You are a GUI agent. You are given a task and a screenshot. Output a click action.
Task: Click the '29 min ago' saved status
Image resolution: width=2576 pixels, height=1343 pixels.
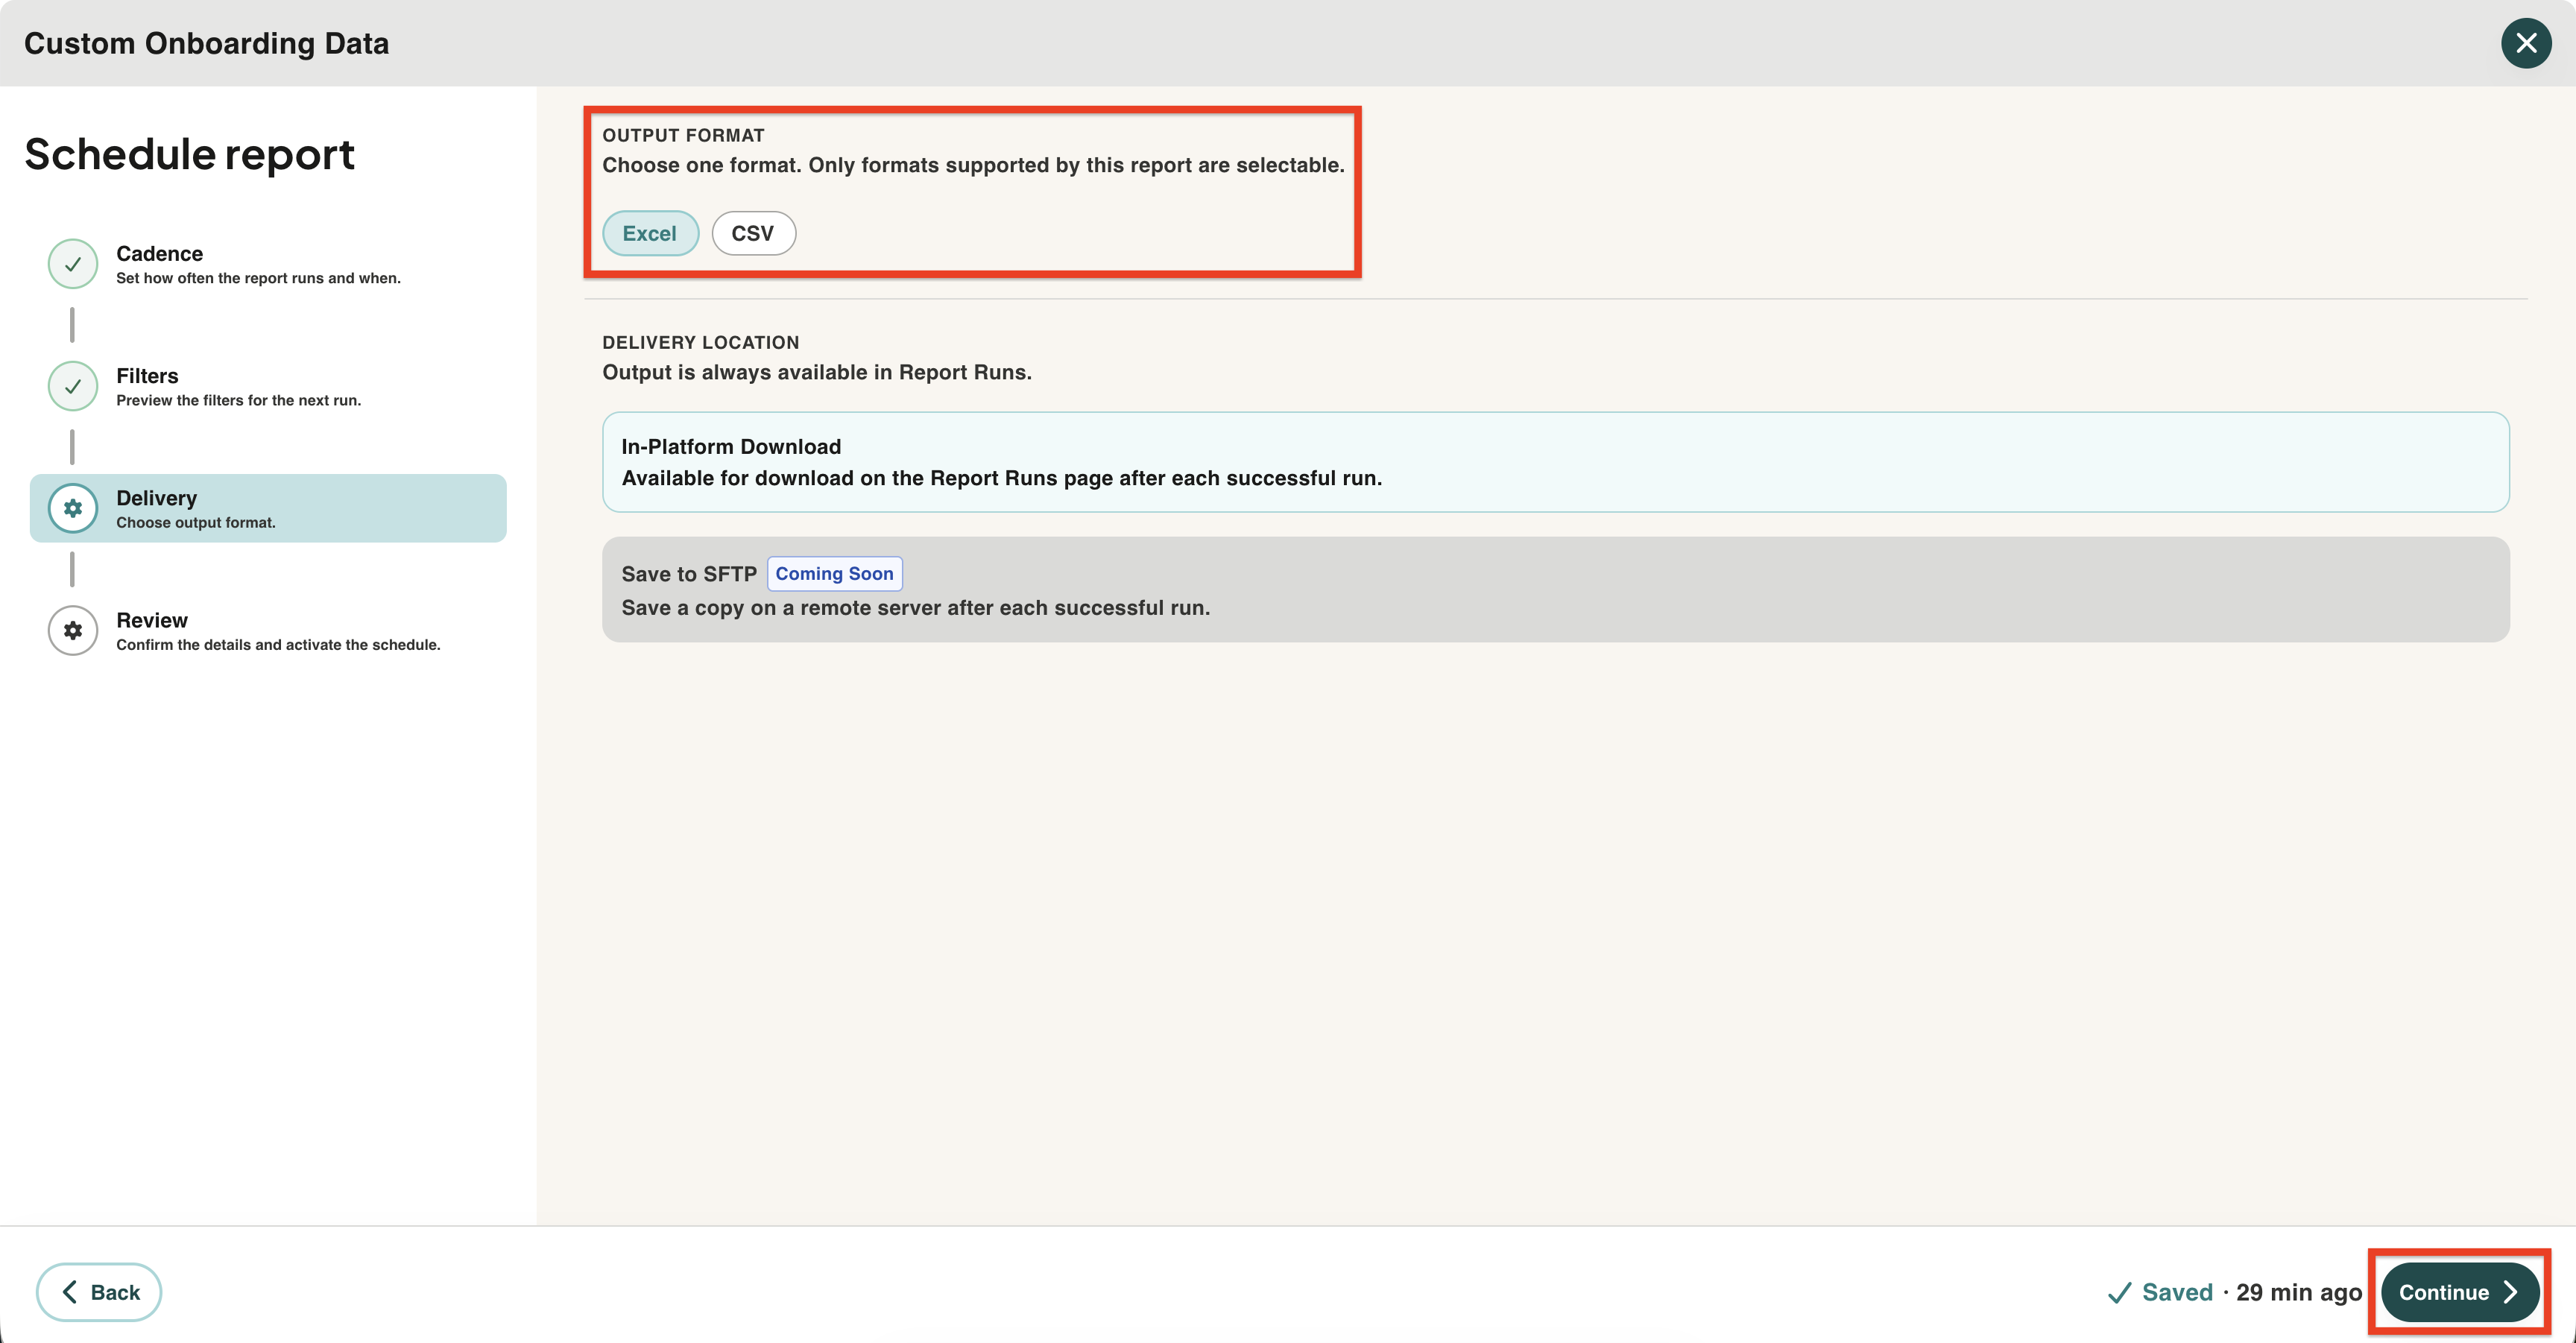click(x=2298, y=1292)
